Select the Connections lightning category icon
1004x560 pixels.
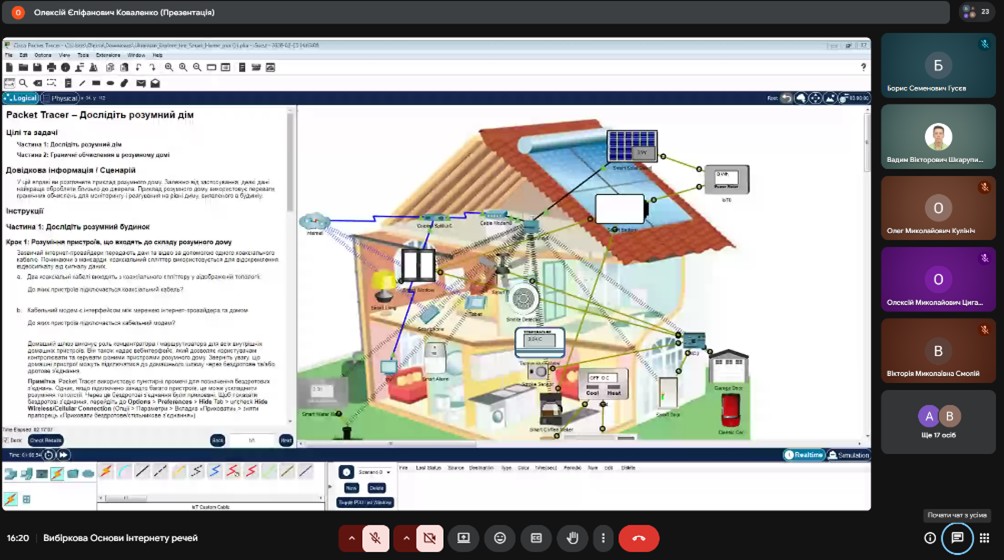click(x=57, y=474)
